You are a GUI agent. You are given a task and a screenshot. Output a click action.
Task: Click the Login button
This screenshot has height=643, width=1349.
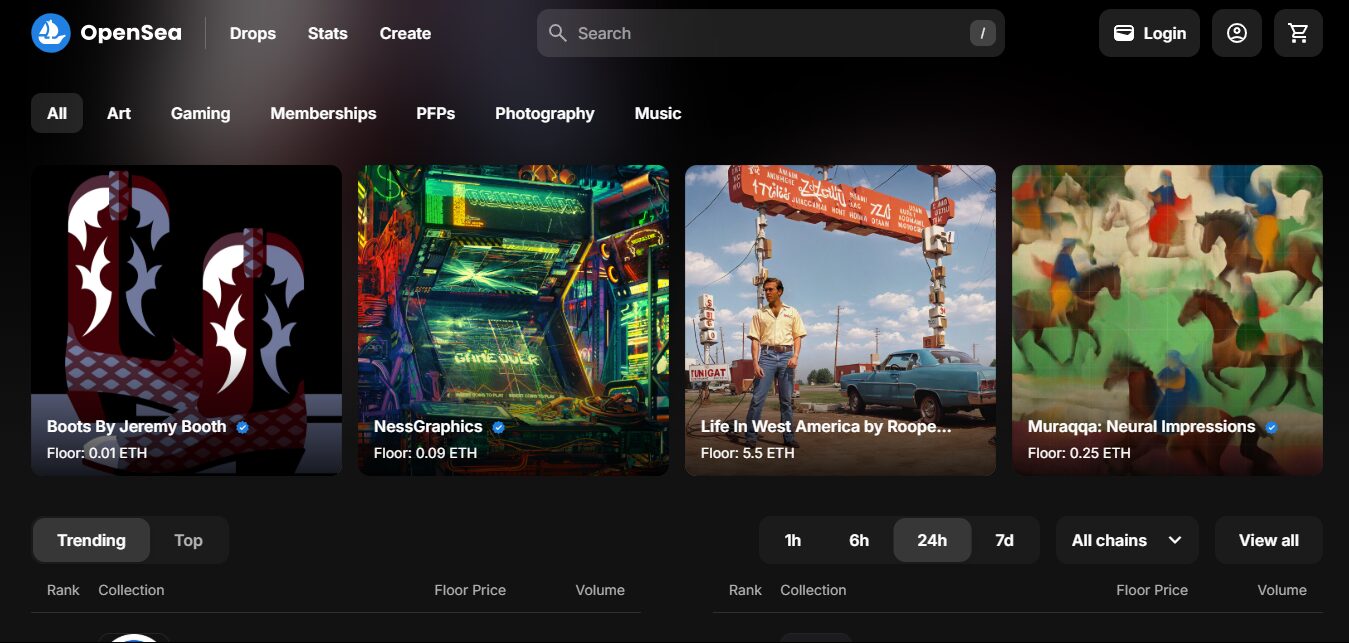click(1149, 33)
